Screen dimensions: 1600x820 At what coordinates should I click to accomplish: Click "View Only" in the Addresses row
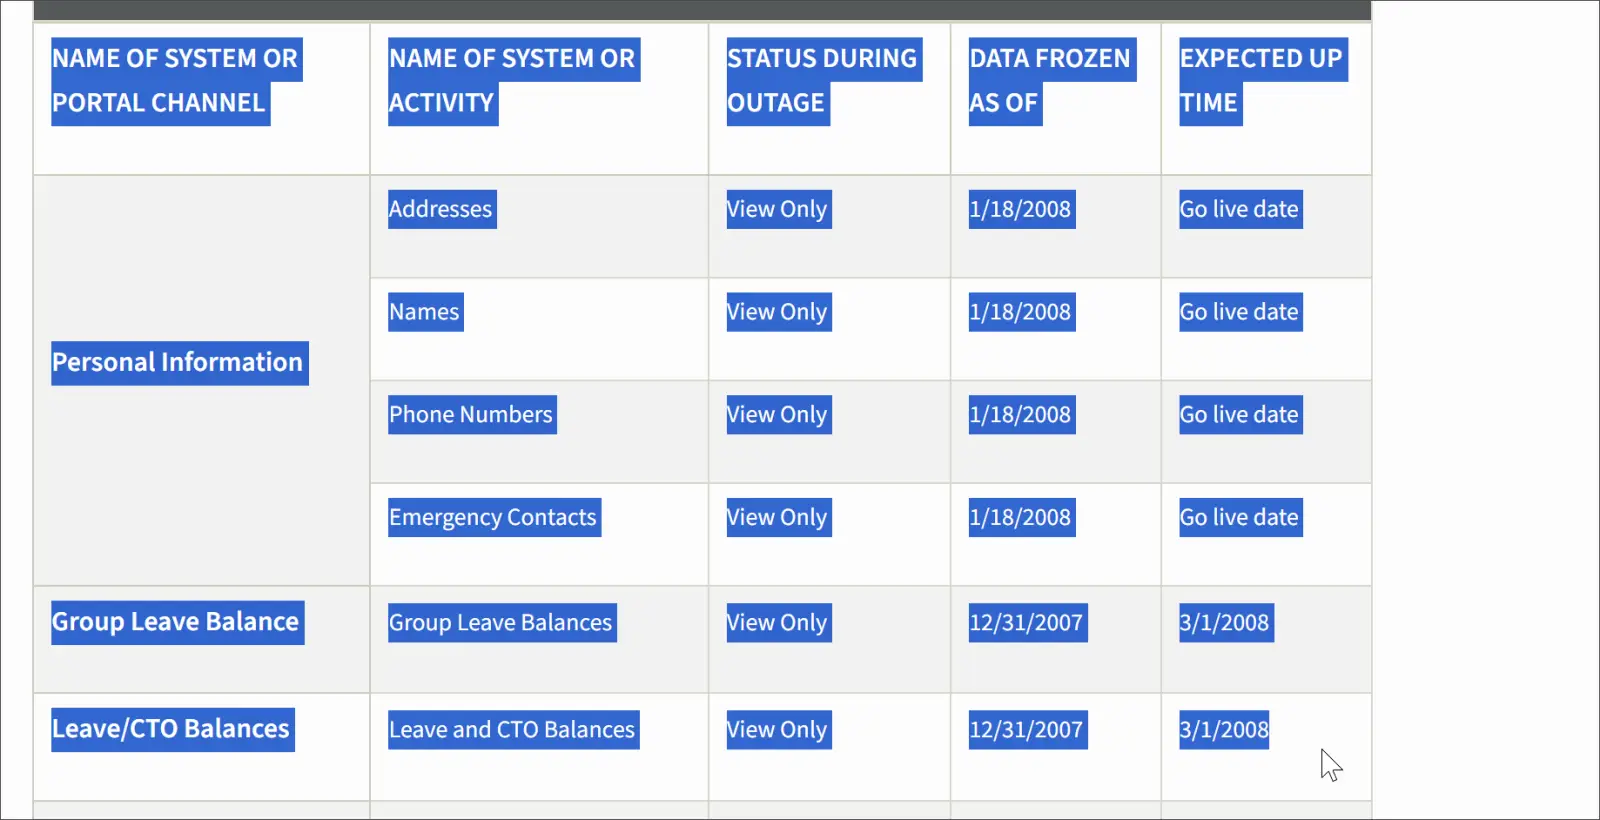click(x=778, y=210)
